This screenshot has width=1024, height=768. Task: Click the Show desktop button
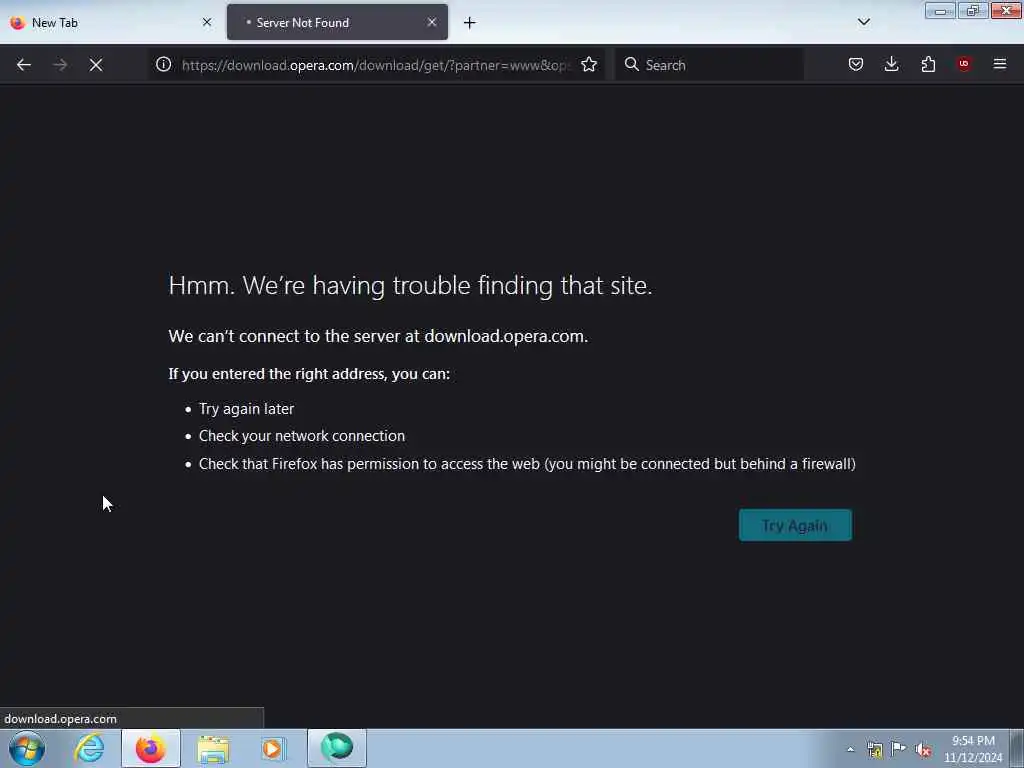[x=1017, y=748]
